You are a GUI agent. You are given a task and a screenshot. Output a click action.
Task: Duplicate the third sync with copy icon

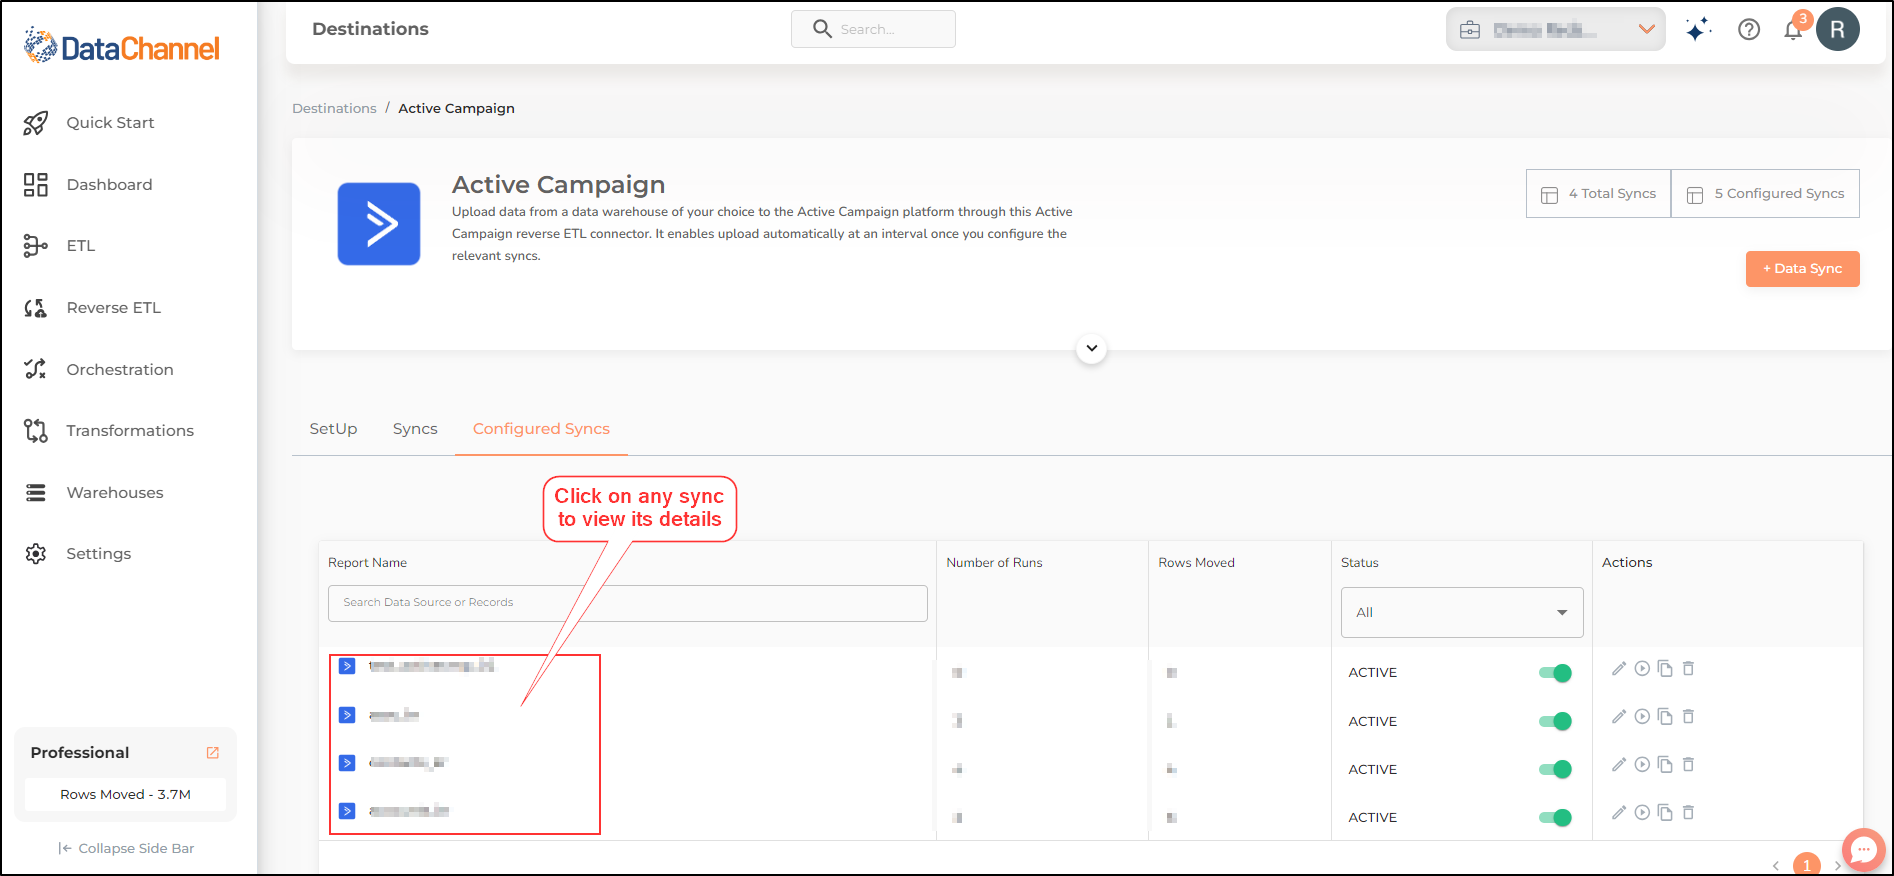coord(1665,765)
